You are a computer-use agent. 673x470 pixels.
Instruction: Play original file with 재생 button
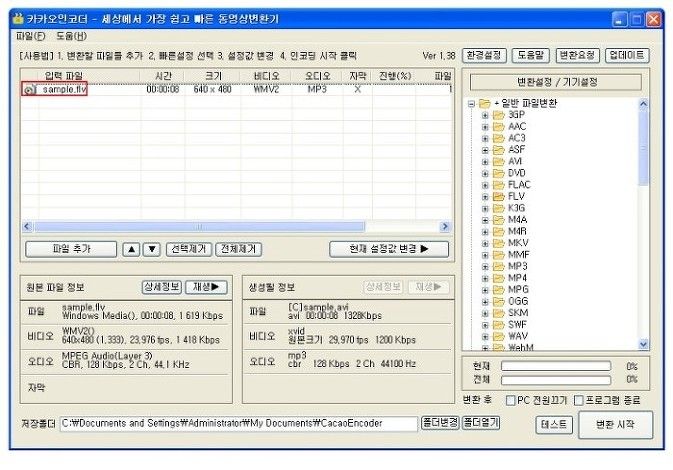click(206, 287)
